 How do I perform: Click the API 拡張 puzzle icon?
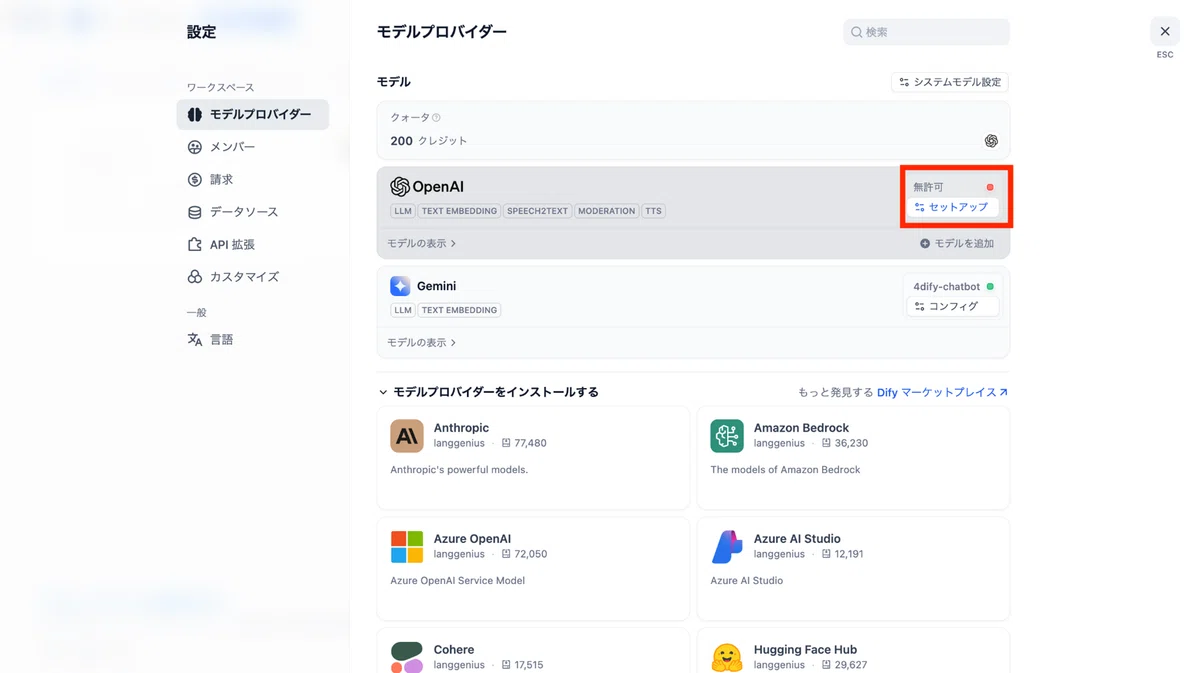tap(195, 244)
